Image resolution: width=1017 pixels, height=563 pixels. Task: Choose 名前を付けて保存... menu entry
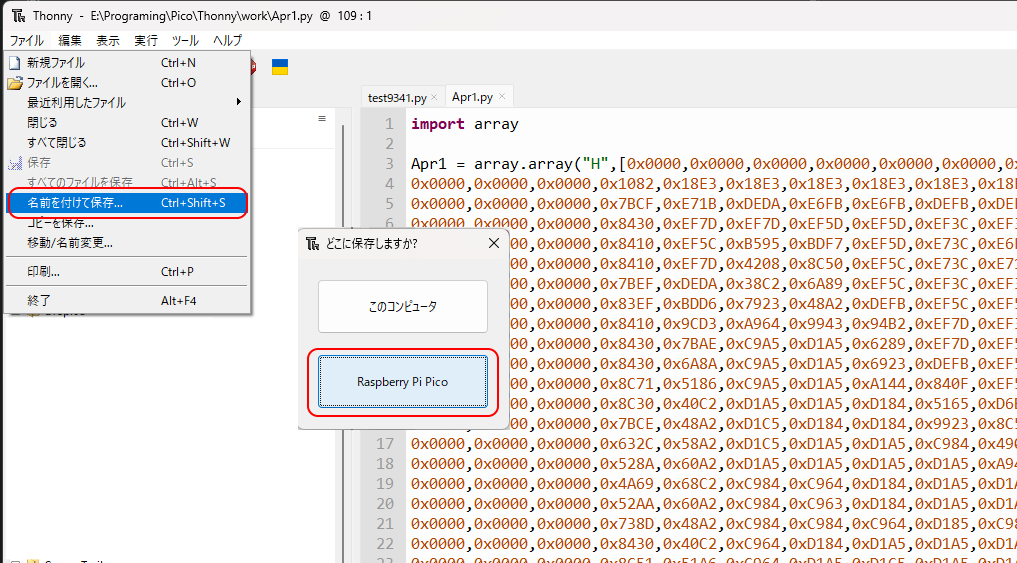click(126, 203)
